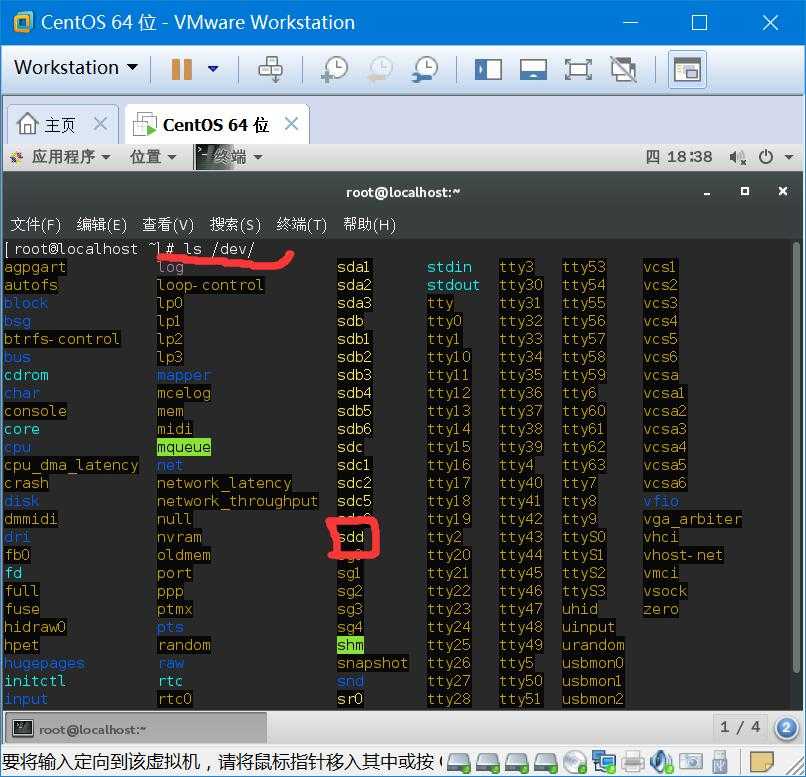Click the 'urandom' entry
Image resolution: width=806 pixels, height=777 pixels.
[x=593, y=645]
